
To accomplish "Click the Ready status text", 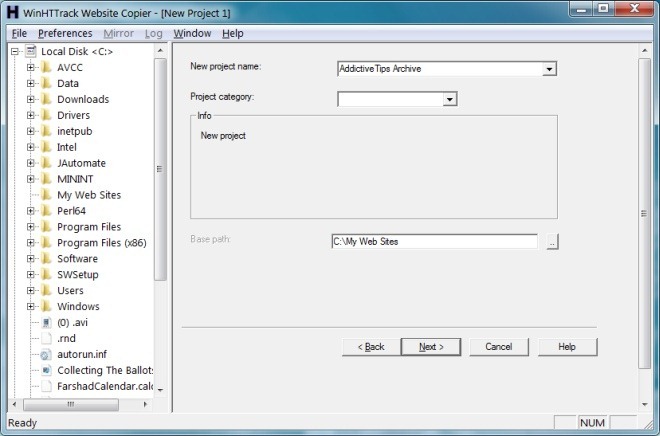I will (x=23, y=423).
